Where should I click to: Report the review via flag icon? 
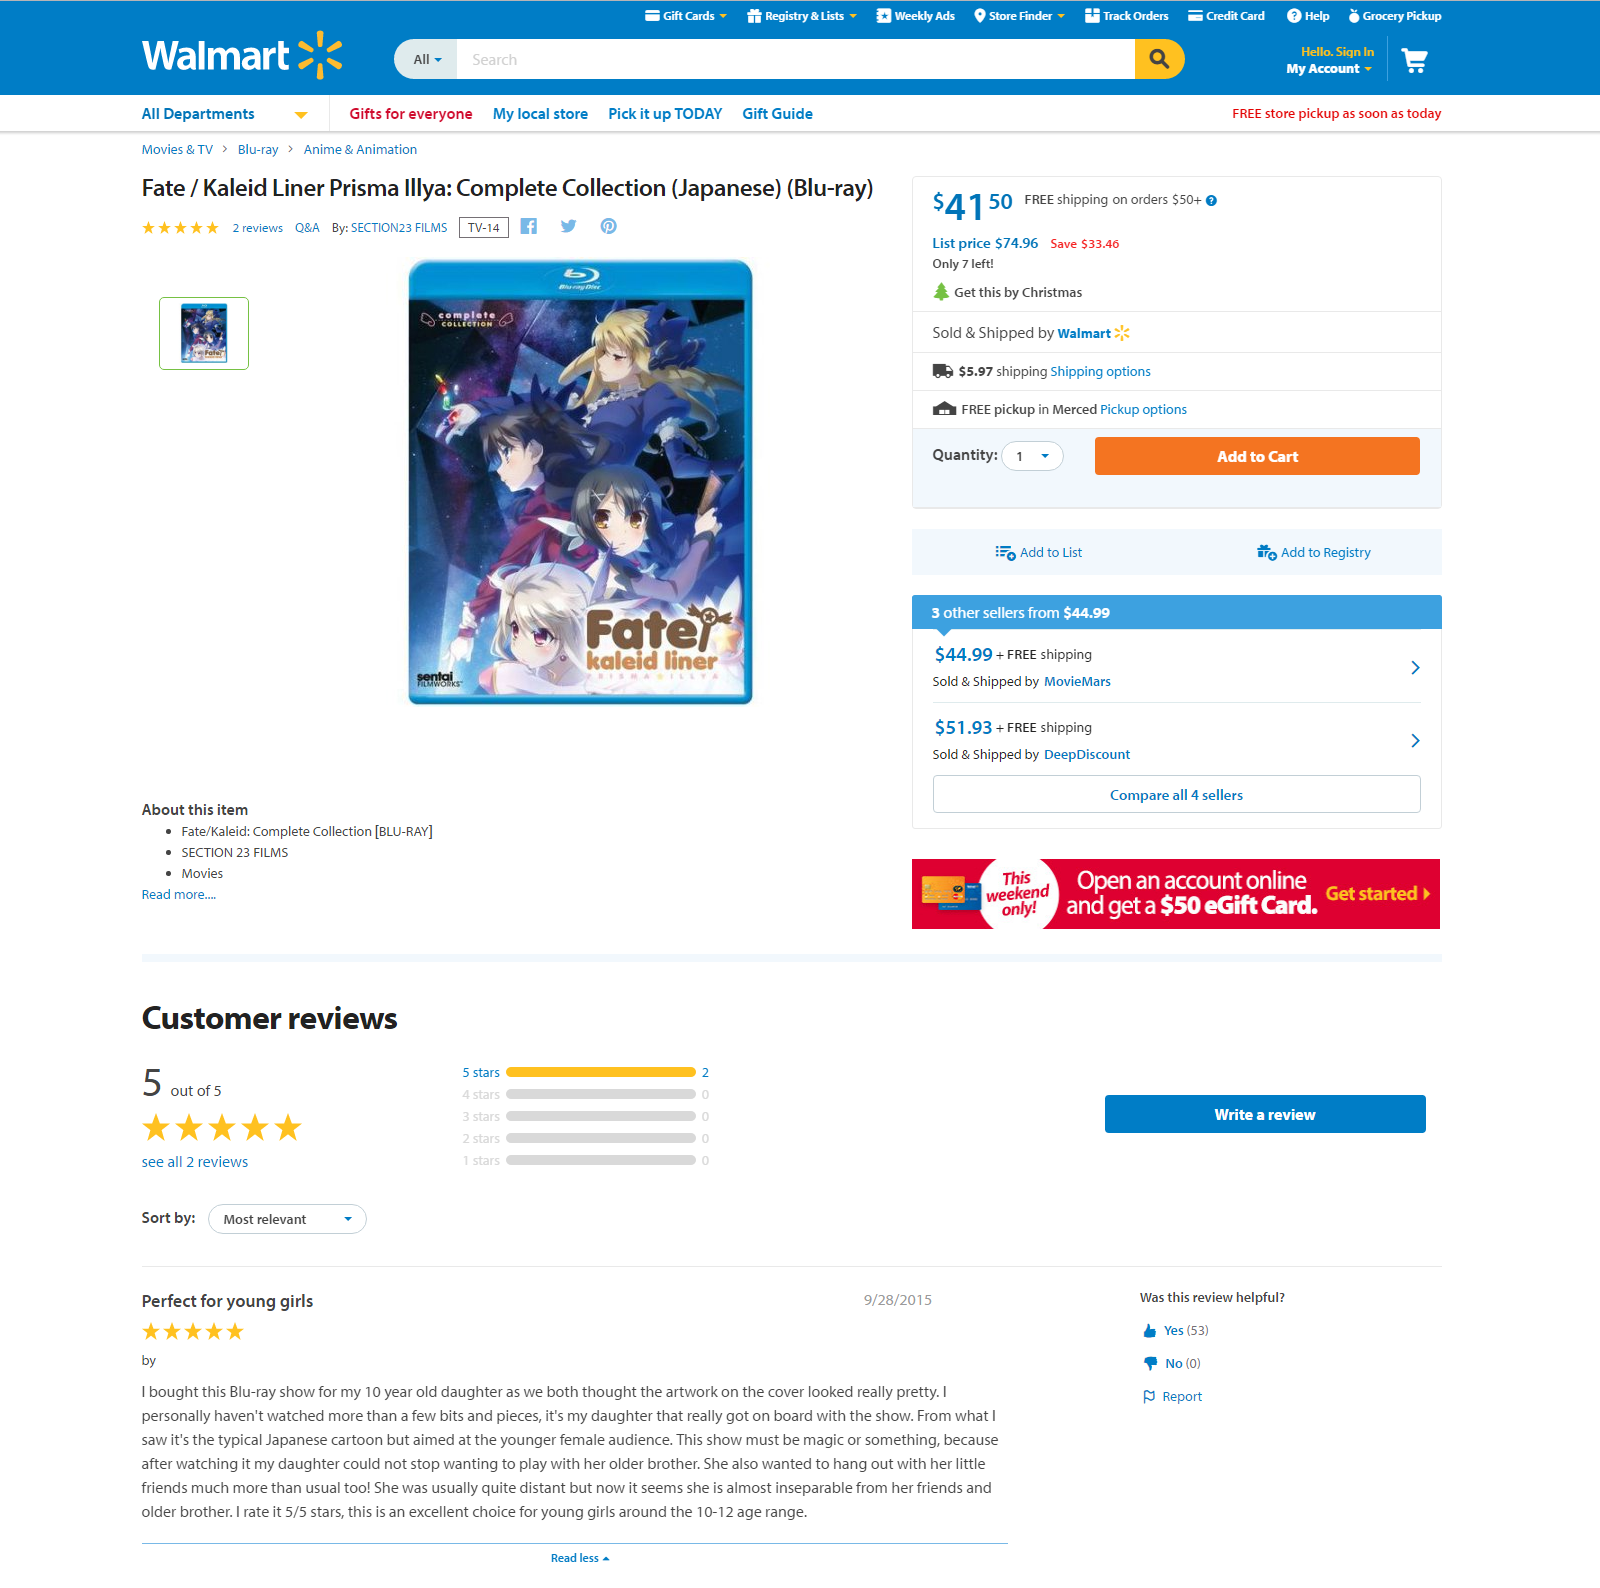[x=1149, y=1397]
